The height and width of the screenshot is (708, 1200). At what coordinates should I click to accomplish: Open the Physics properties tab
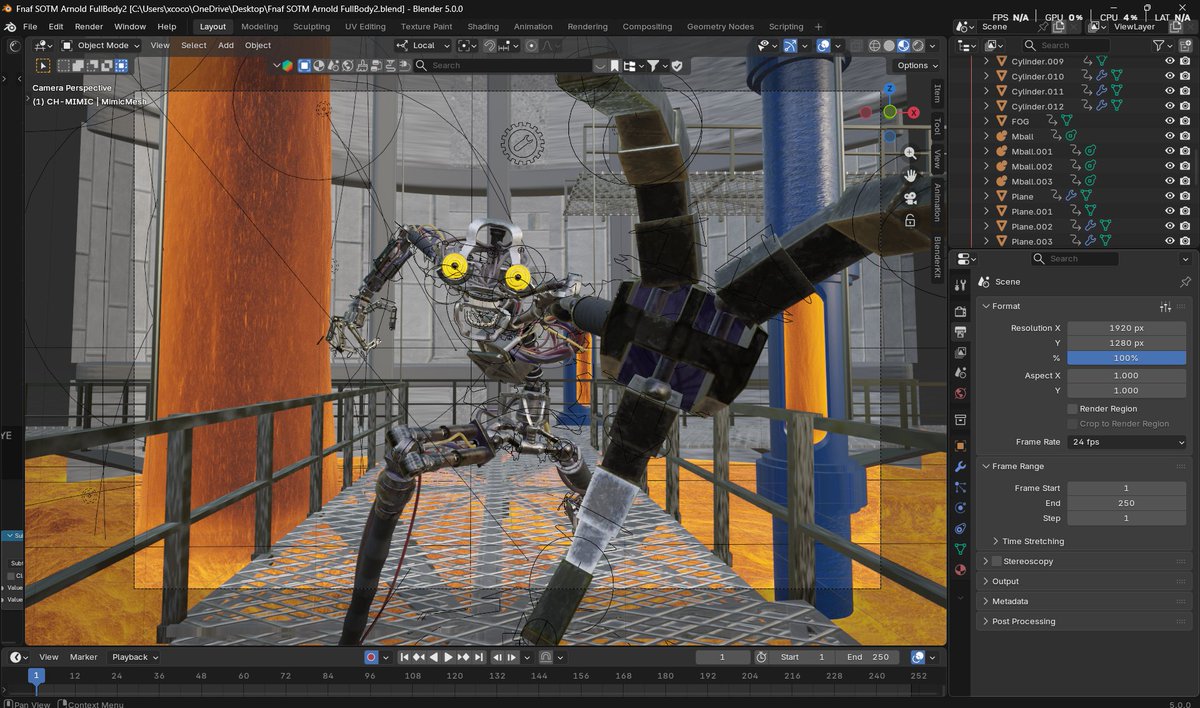[961, 508]
